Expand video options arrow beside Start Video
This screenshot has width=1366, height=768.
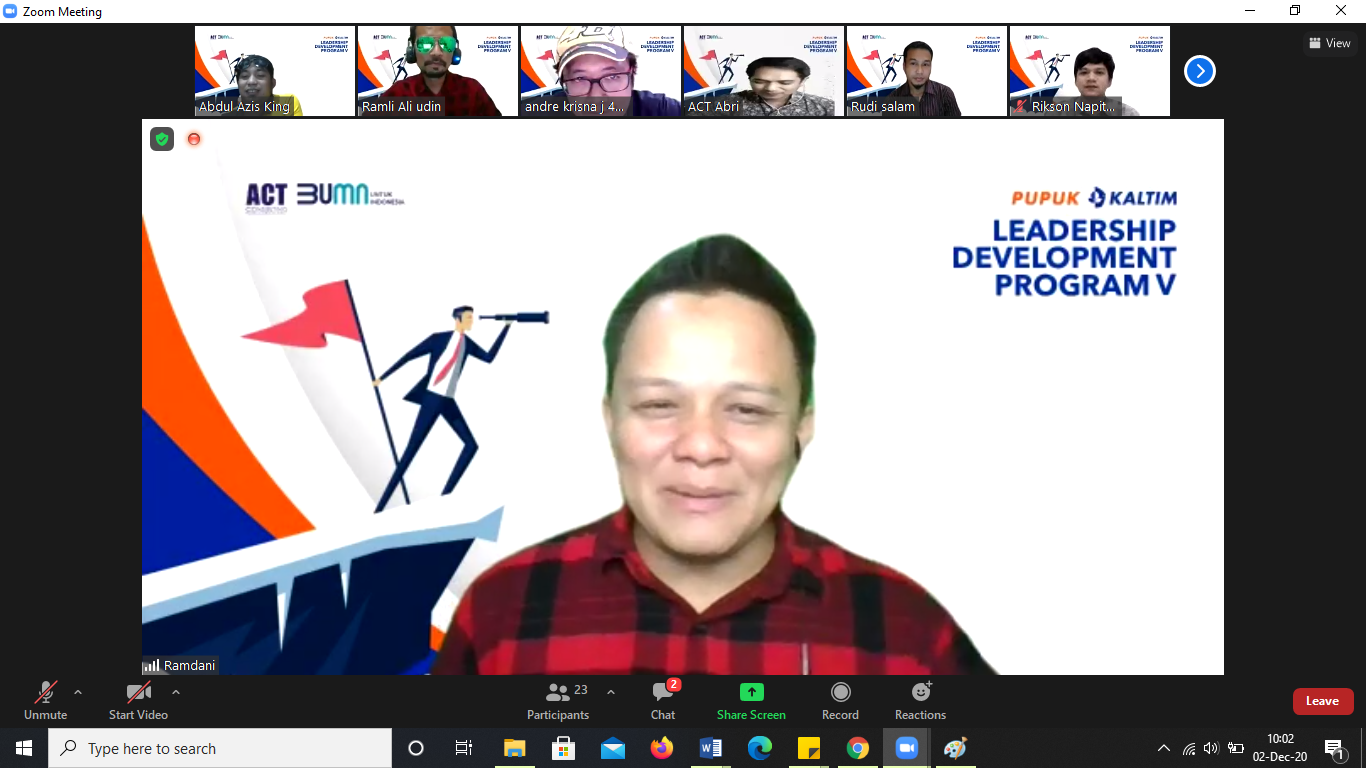[x=176, y=692]
